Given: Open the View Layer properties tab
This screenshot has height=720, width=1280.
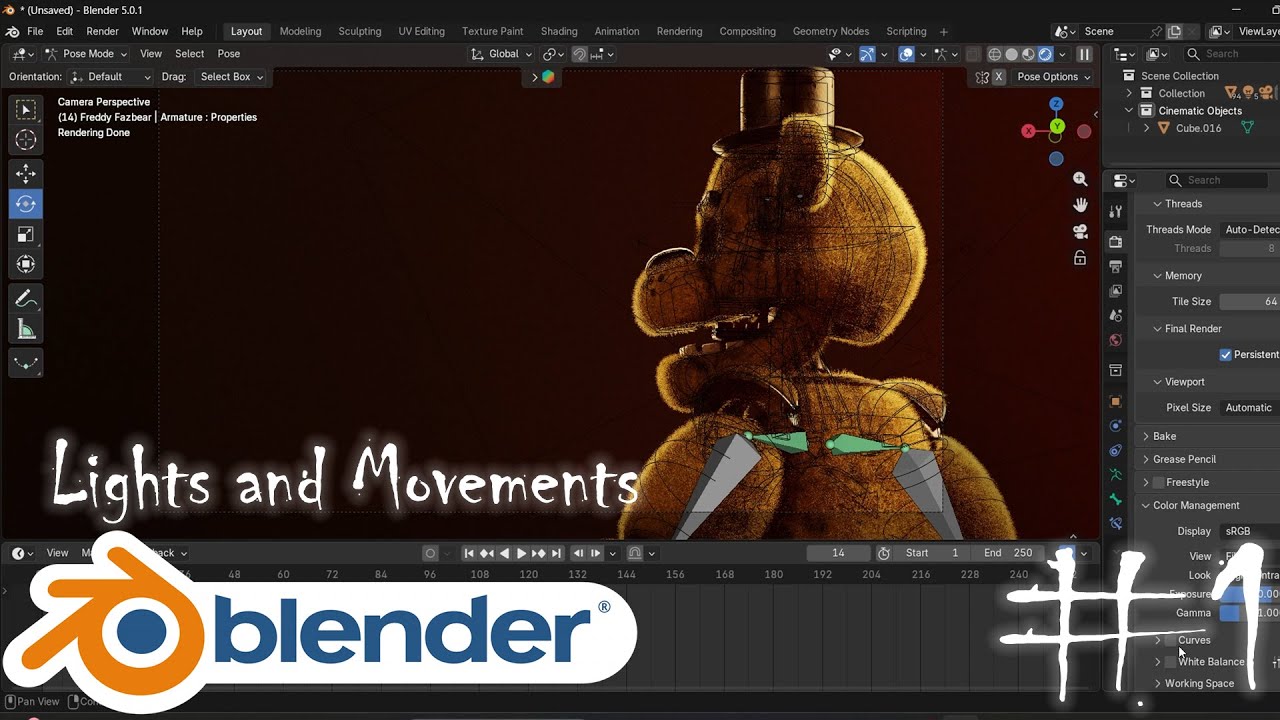Looking at the screenshot, I should tap(1116, 291).
